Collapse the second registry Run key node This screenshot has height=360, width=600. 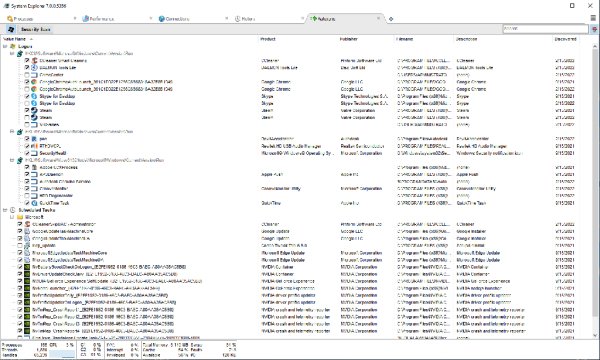click(12, 132)
